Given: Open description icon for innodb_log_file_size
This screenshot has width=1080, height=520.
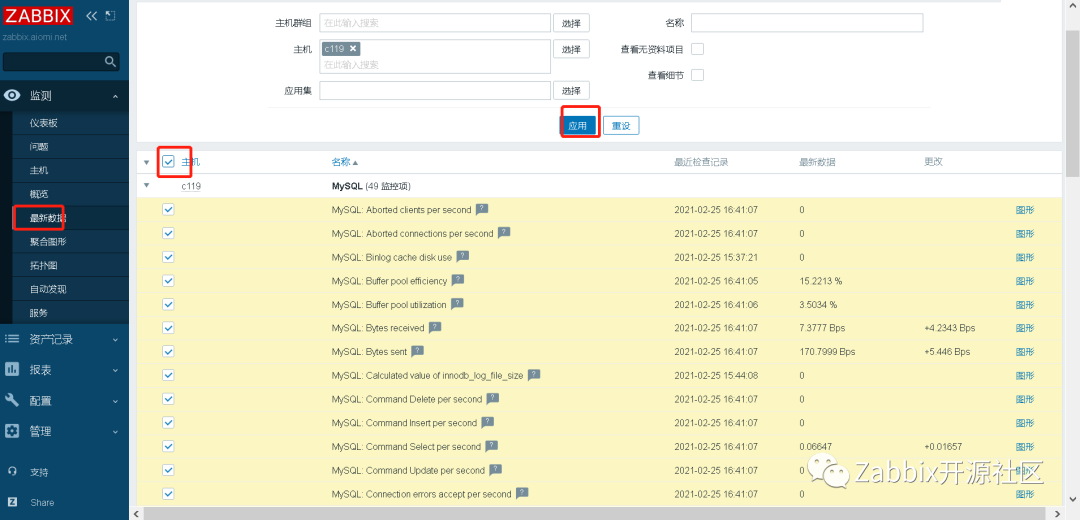Looking at the screenshot, I should click(x=534, y=375).
